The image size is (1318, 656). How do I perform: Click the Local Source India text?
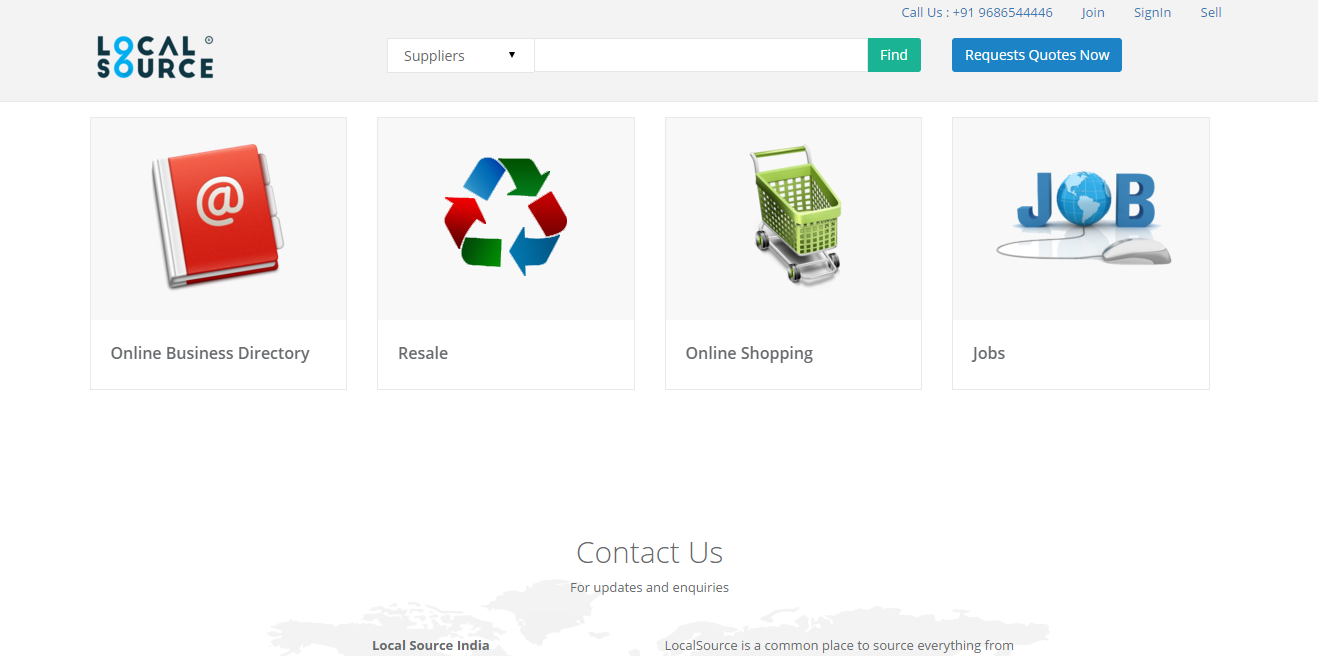click(x=431, y=645)
